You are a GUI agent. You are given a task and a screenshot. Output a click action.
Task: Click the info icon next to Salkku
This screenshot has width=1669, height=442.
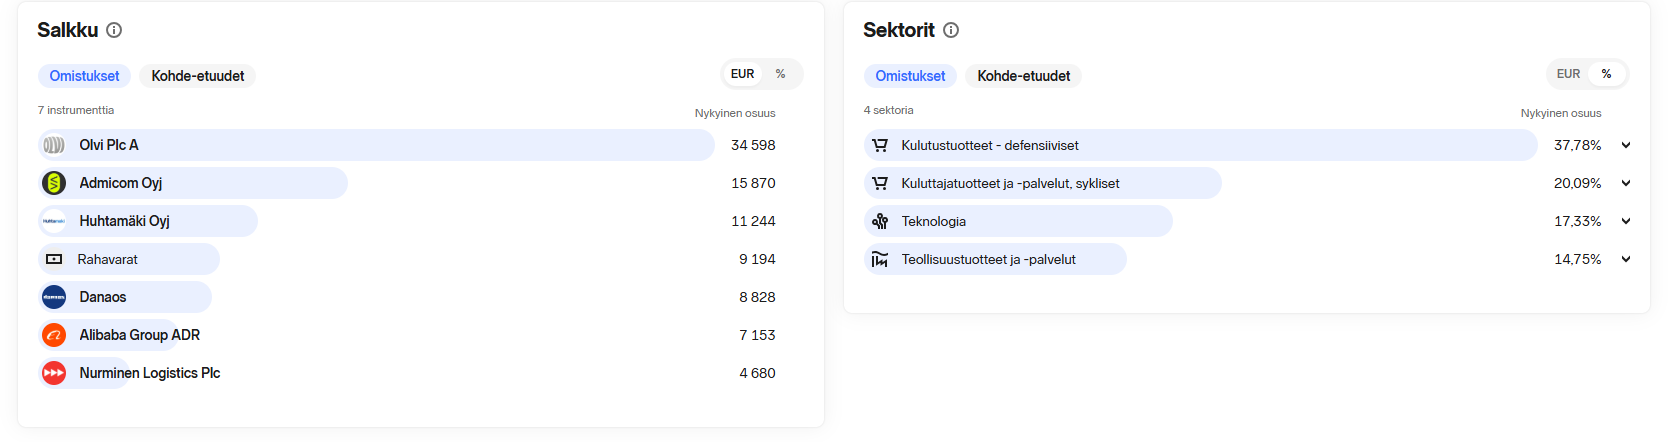coord(114,30)
